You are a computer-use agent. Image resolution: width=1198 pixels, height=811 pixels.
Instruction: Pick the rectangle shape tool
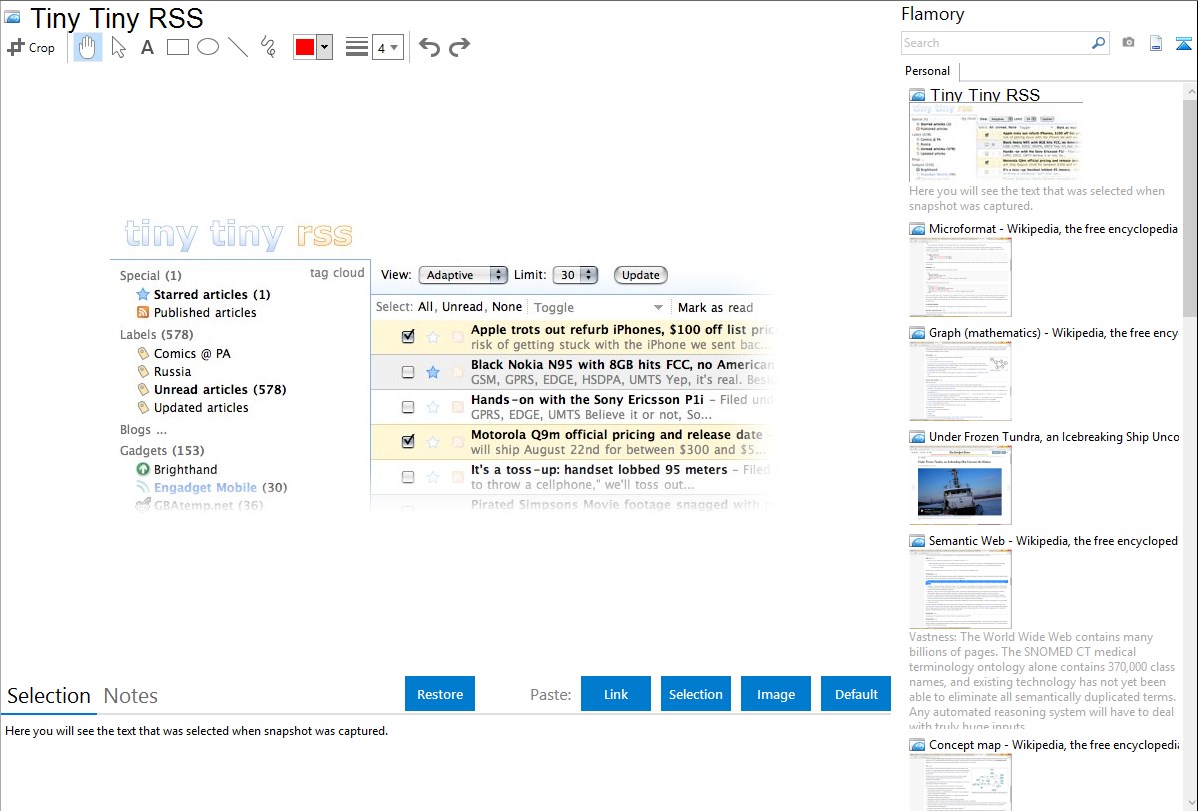pyautogui.click(x=178, y=47)
